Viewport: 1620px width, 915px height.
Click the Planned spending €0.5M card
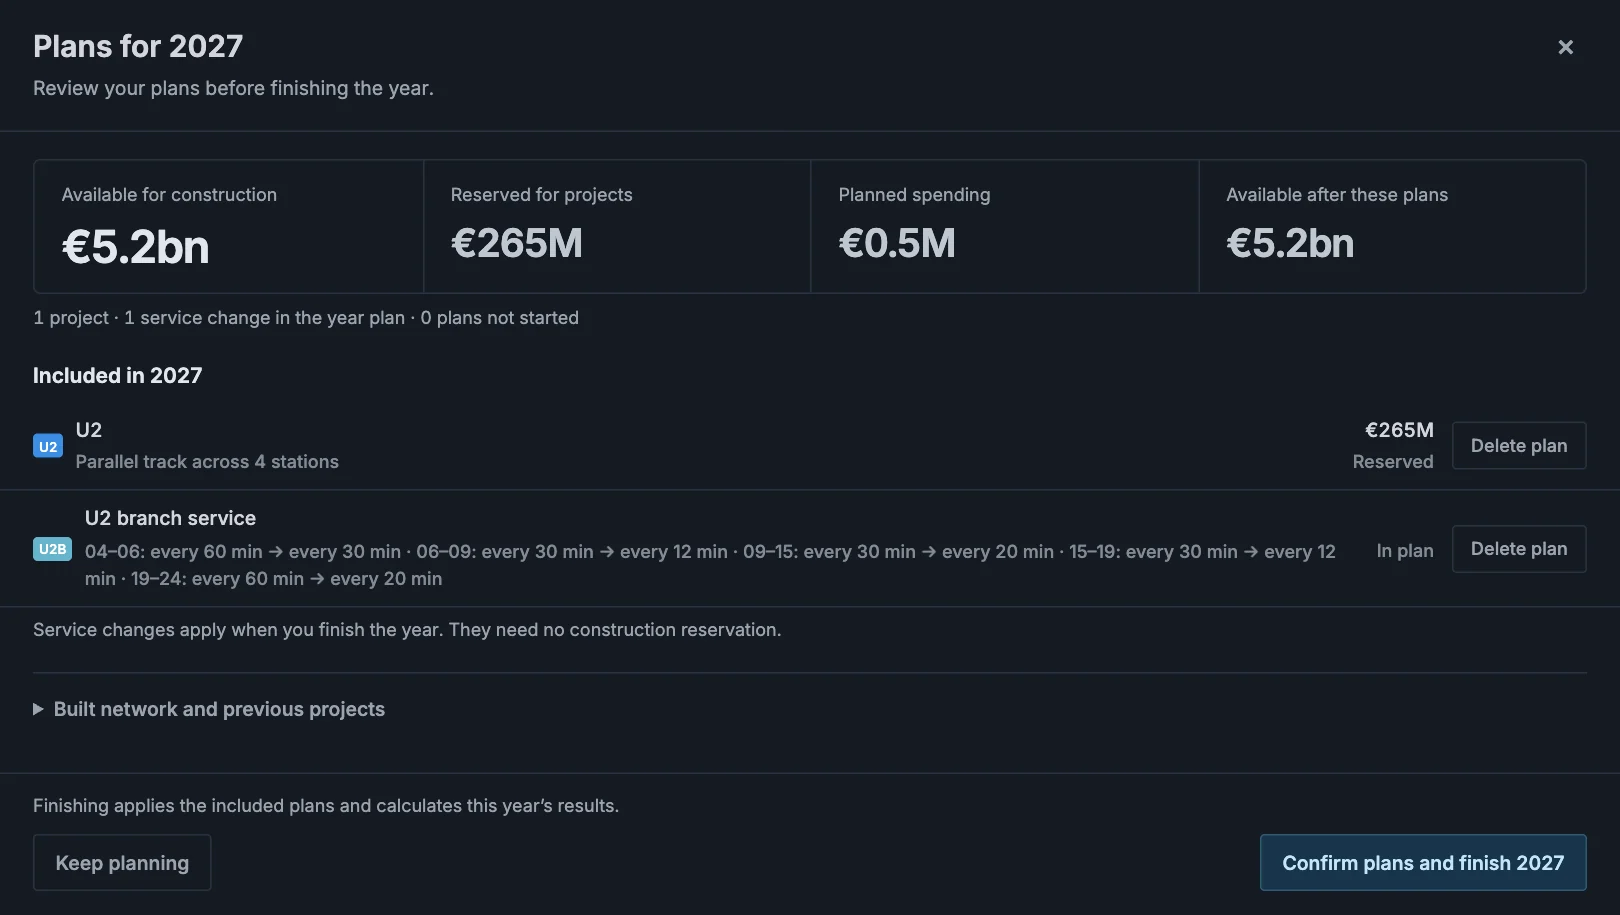(1005, 227)
